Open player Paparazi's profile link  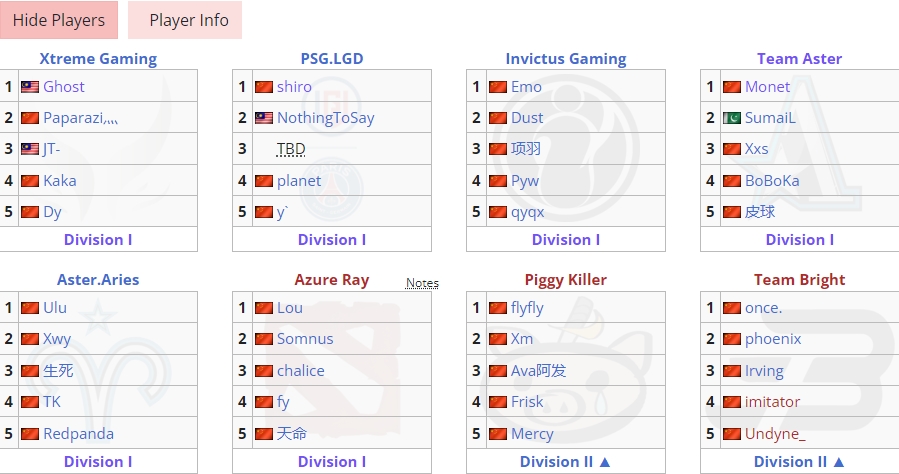coord(81,118)
